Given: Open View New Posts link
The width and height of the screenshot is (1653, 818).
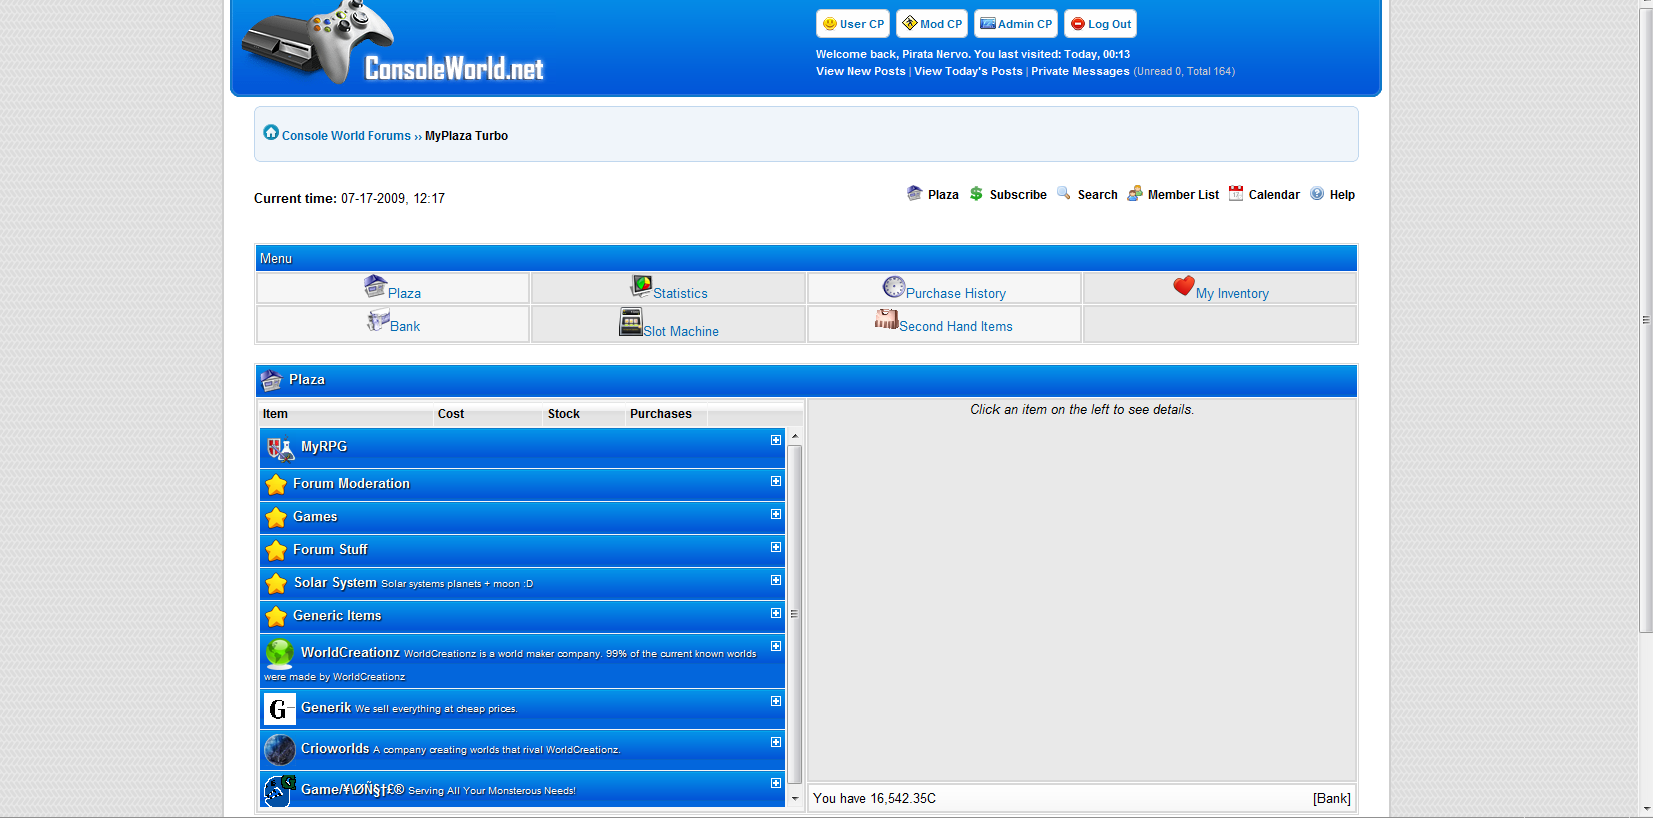Looking at the screenshot, I should pos(860,71).
